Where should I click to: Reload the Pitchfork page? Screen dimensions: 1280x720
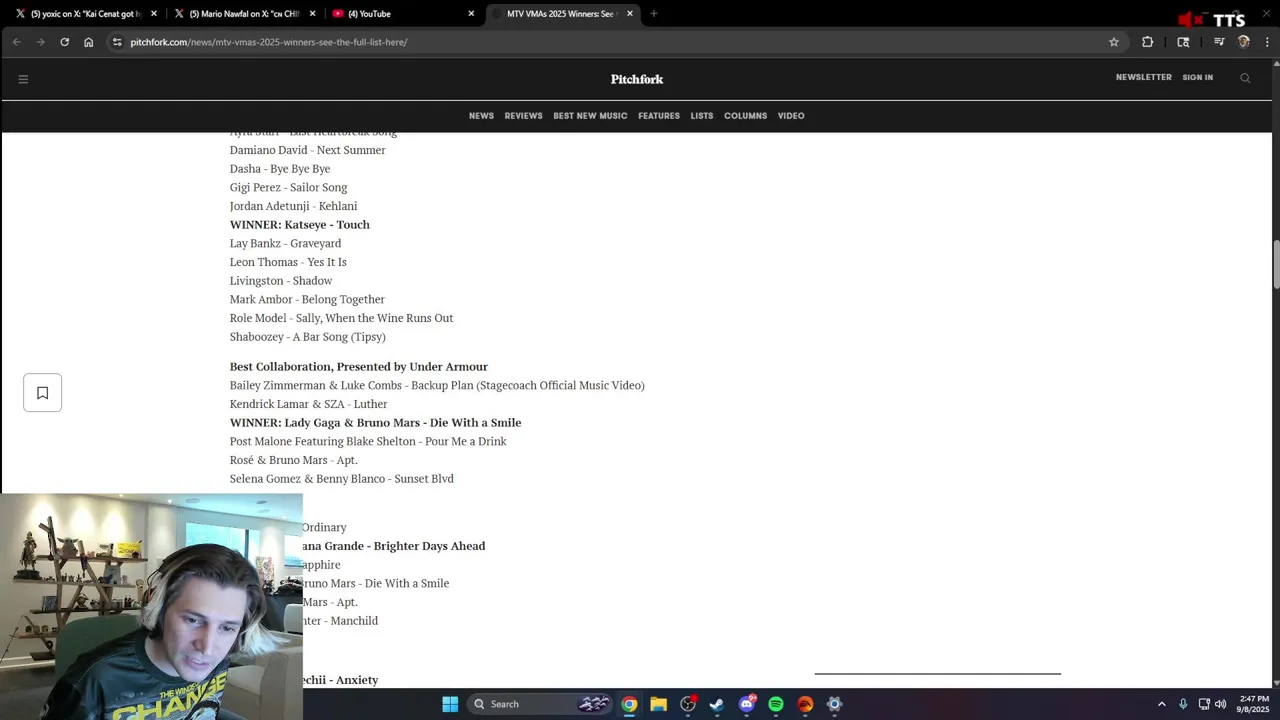click(65, 42)
